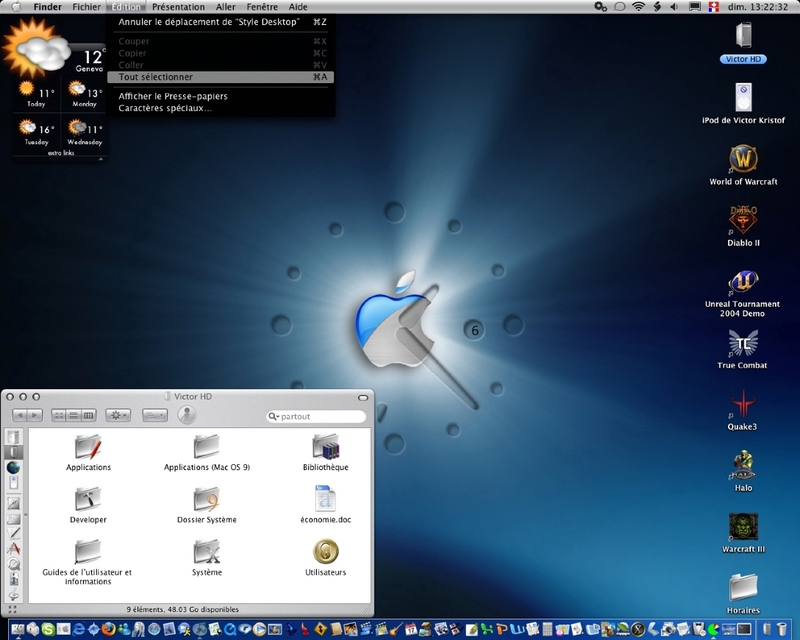Open the Fichier menu

[86, 7]
